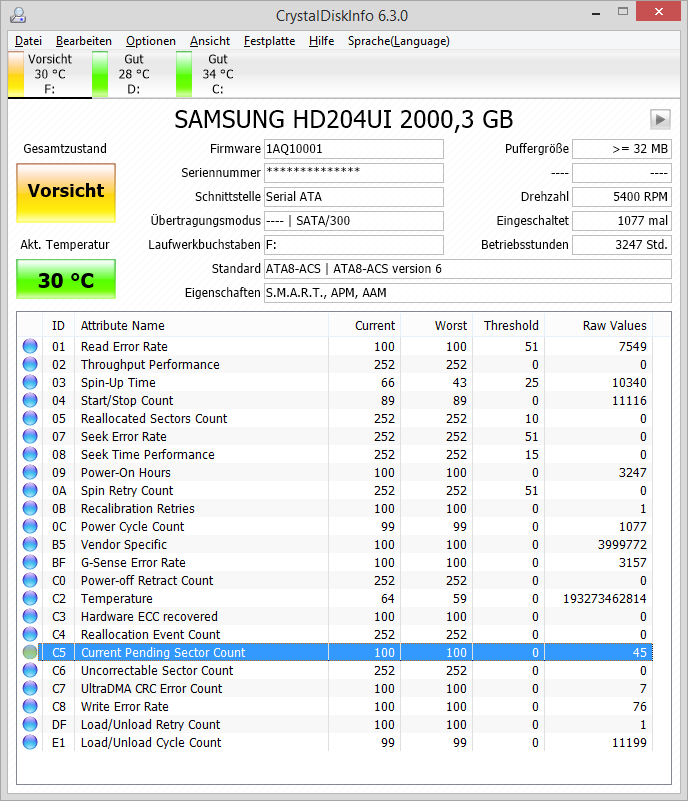Click the Threshold column header
The width and height of the screenshot is (688, 801).
(508, 325)
